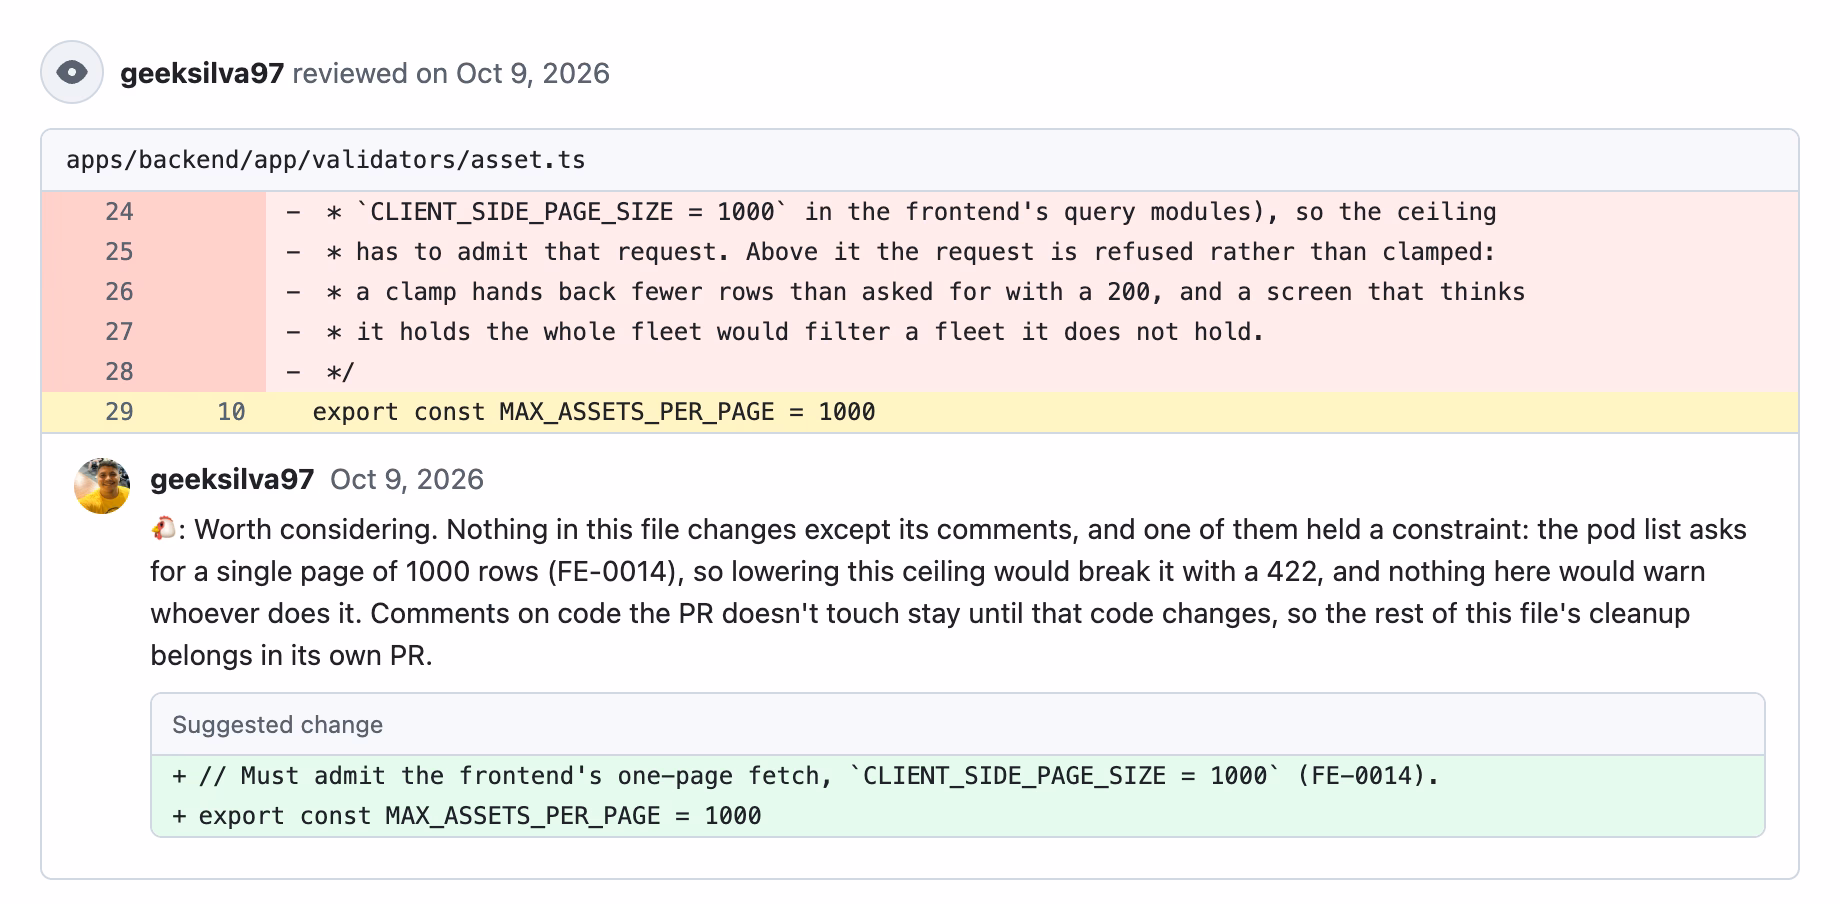Click comment text 'belongs in its own PR.'
Image resolution: width=1840 pixels, height=904 pixels.
[x=291, y=656]
